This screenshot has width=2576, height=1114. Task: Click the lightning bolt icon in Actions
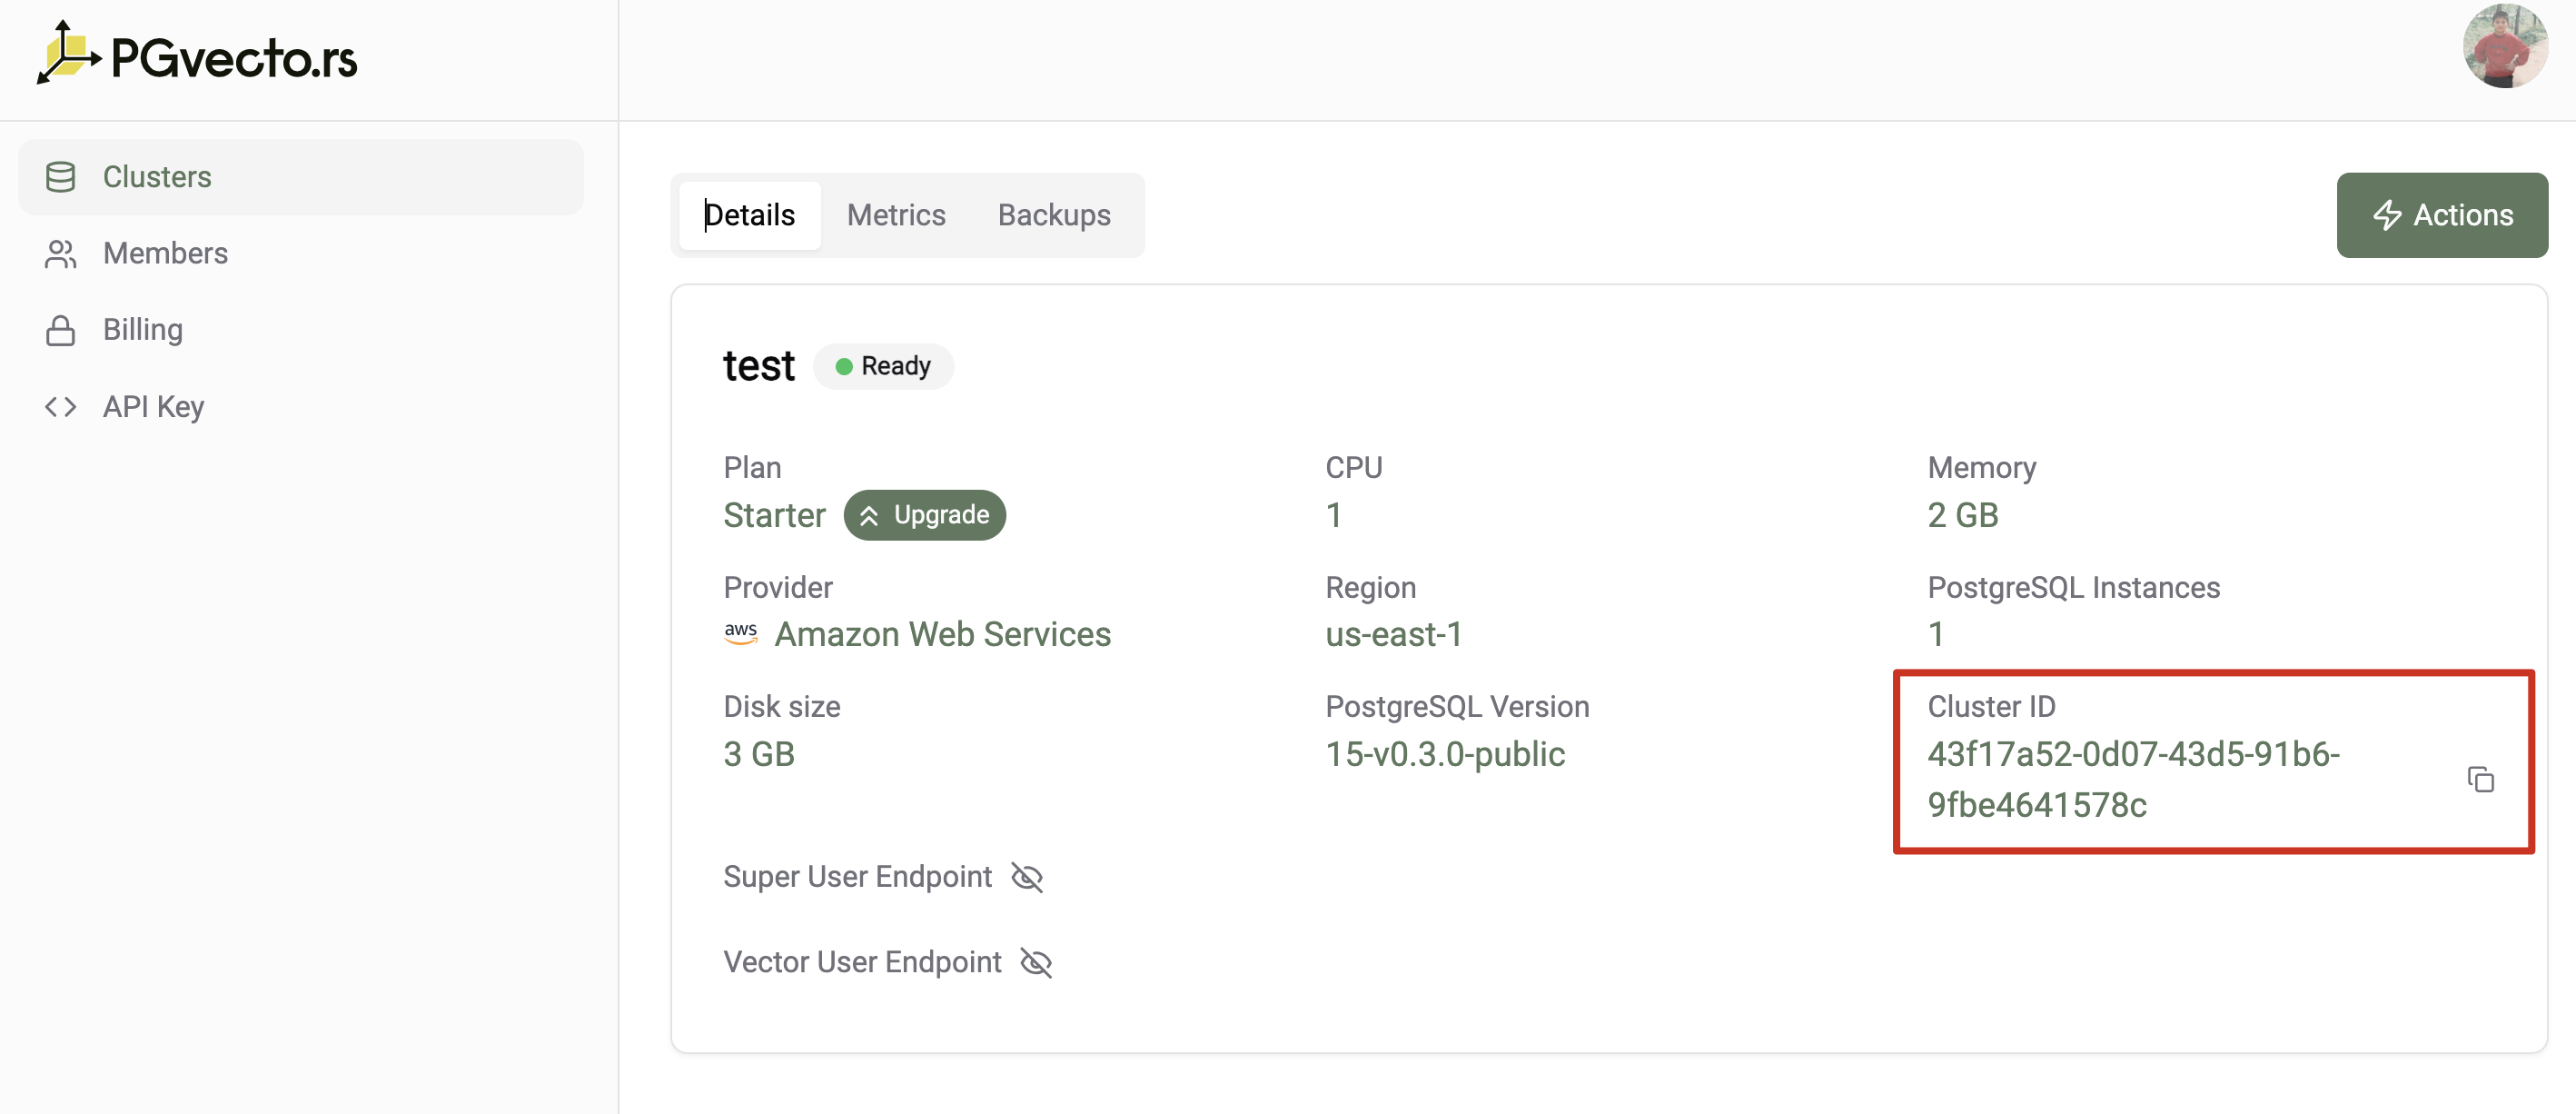(x=2386, y=215)
